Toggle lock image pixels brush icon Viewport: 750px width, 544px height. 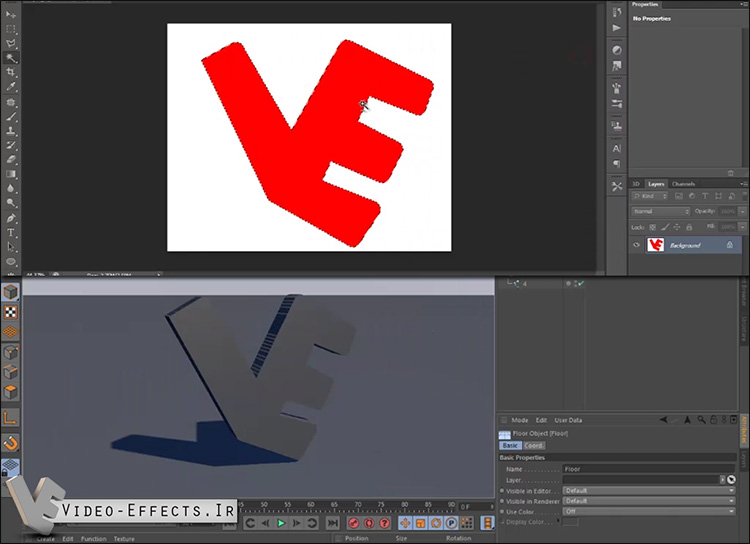coord(665,227)
